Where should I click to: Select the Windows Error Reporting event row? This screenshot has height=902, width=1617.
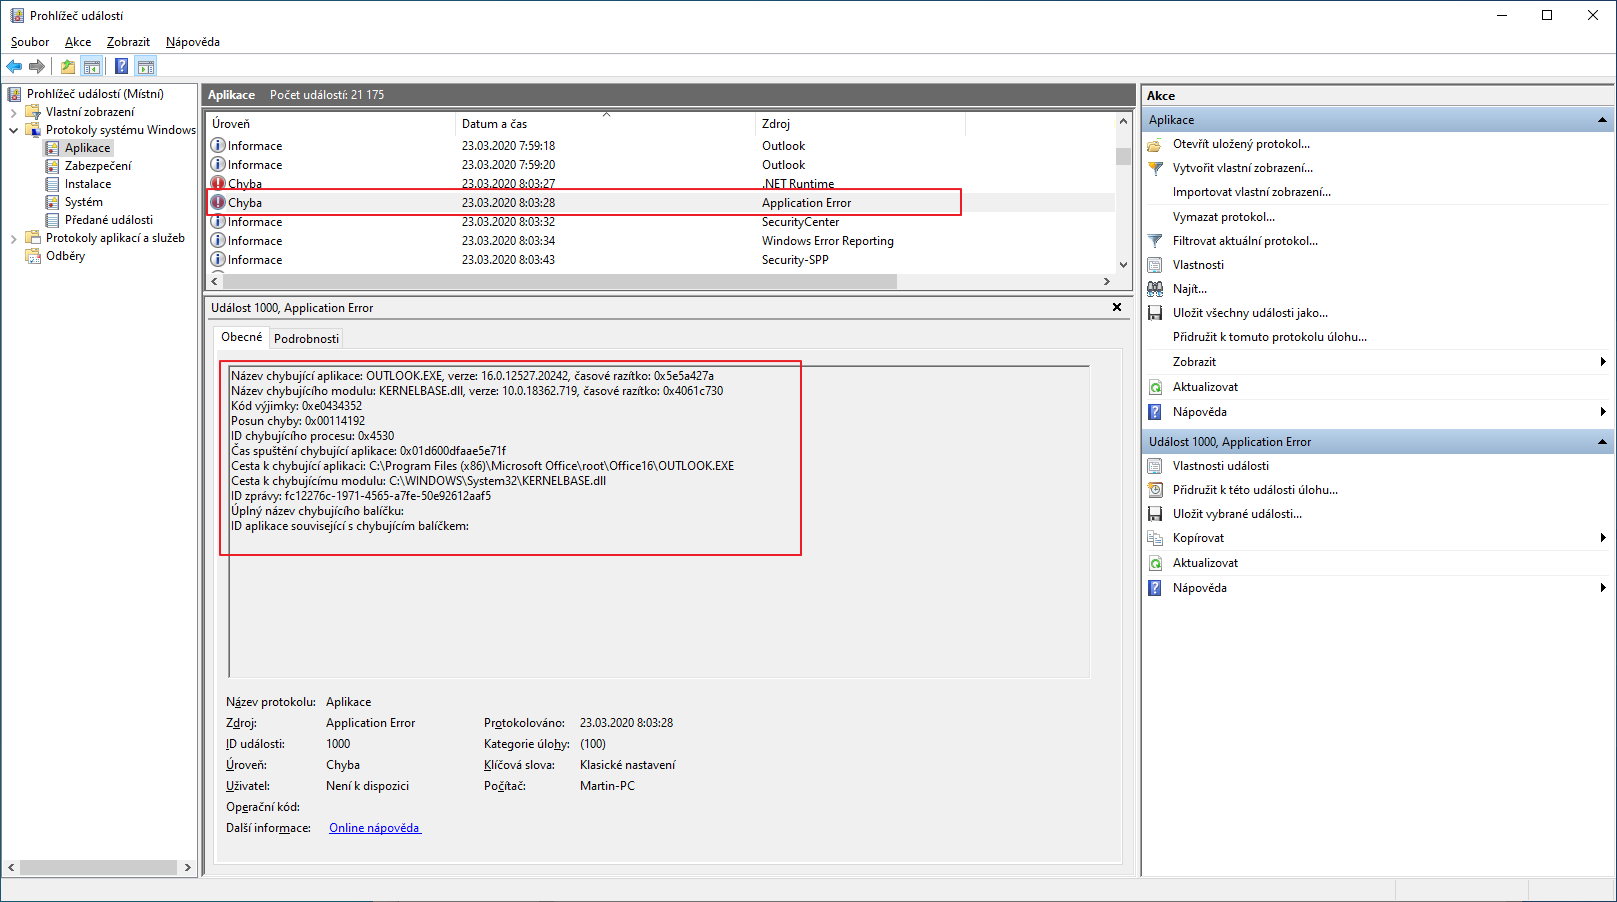coord(660,241)
